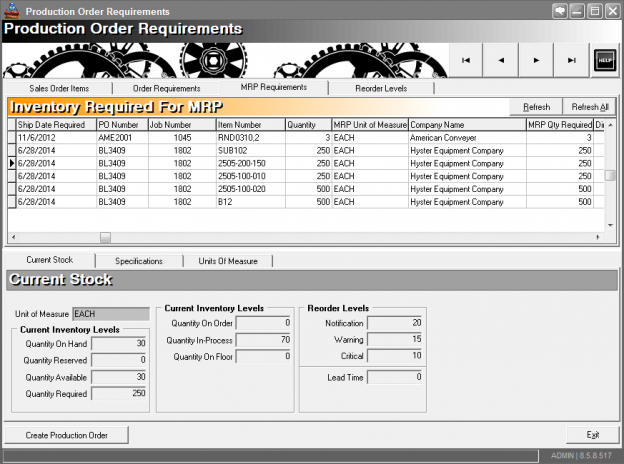This screenshot has height=464, width=624.
Task: Click the horizontal scroll left arrow
Action: point(14,237)
